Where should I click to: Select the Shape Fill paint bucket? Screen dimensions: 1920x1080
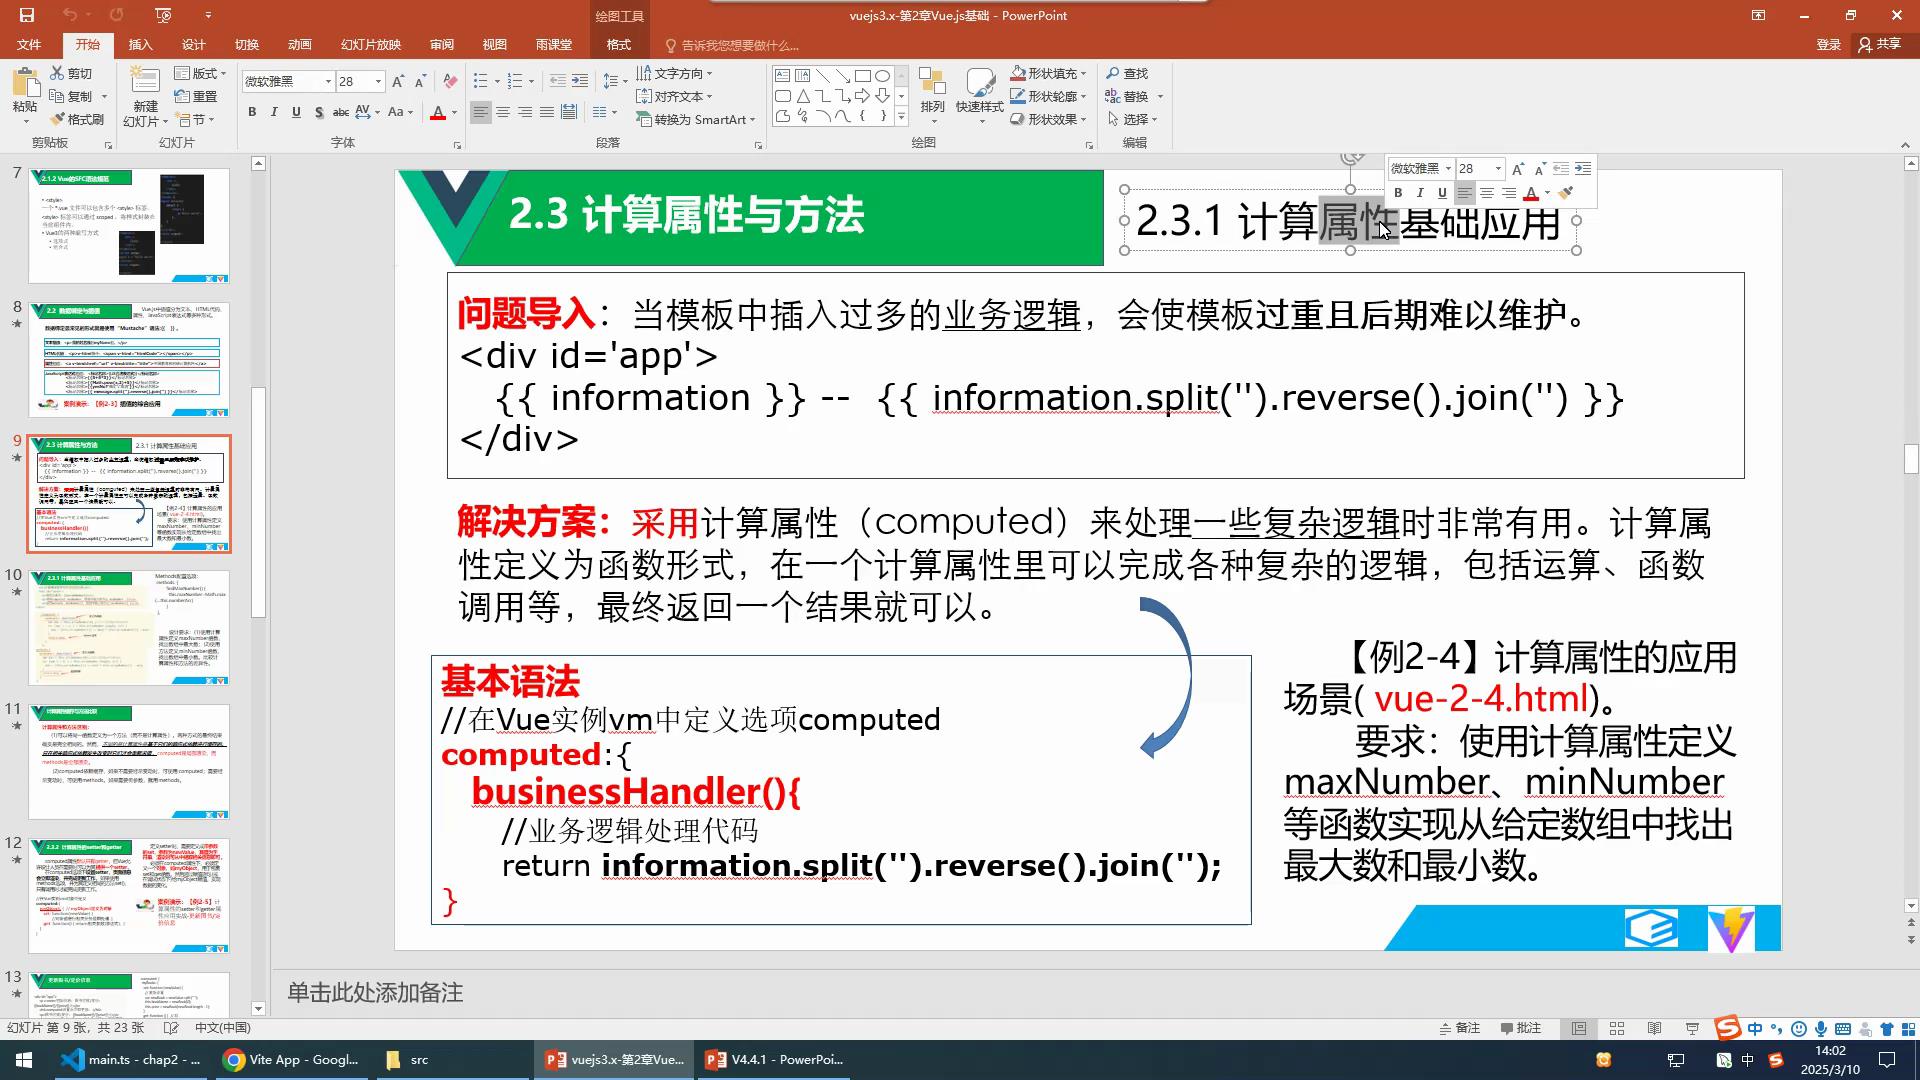tap(1017, 73)
